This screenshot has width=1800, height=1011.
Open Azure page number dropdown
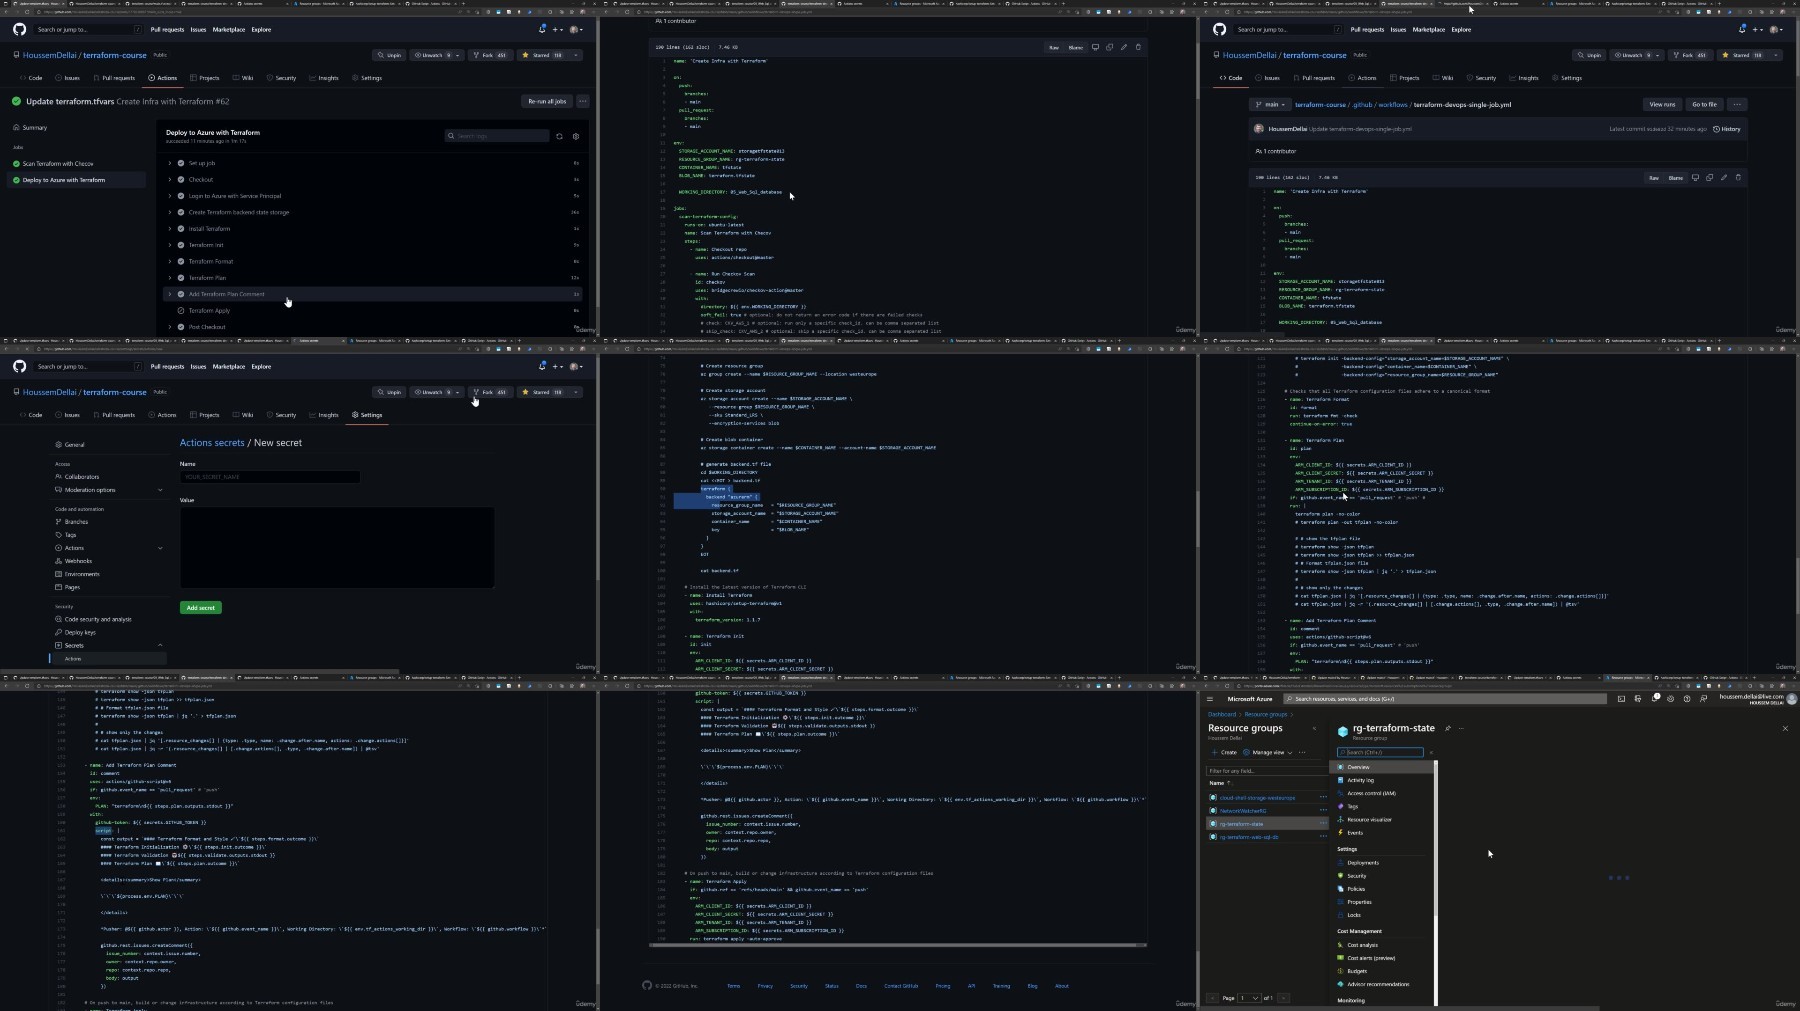(x=1249, y=998)
